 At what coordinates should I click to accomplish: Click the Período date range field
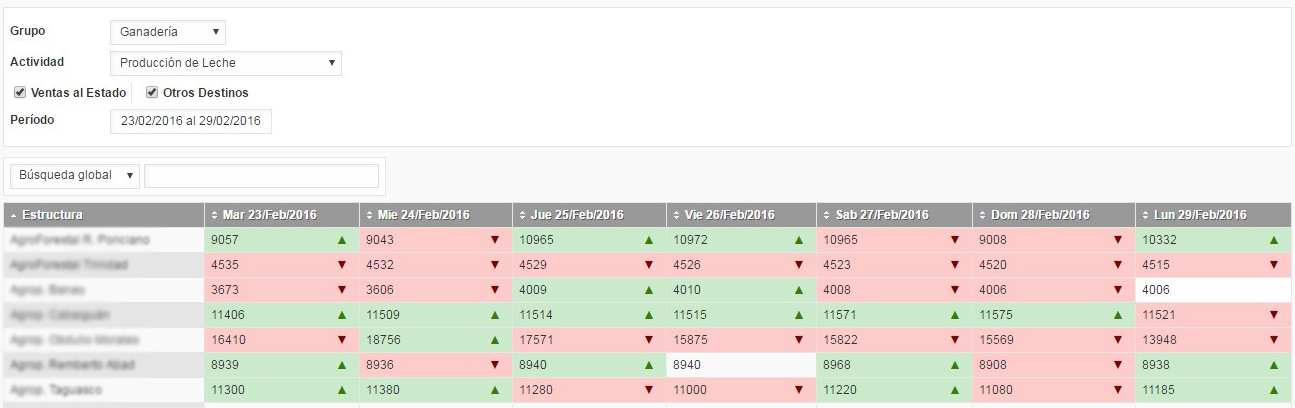(x=190, y=121)
